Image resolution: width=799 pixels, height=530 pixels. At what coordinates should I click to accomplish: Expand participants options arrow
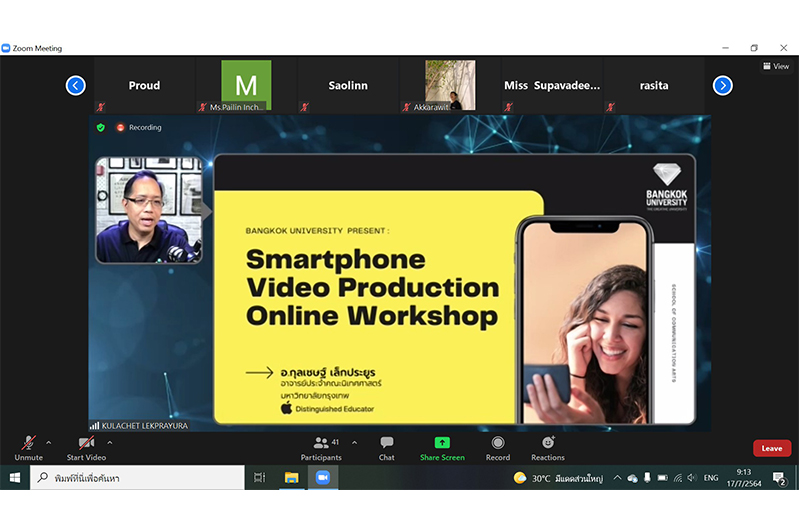(x=355, y=443)
